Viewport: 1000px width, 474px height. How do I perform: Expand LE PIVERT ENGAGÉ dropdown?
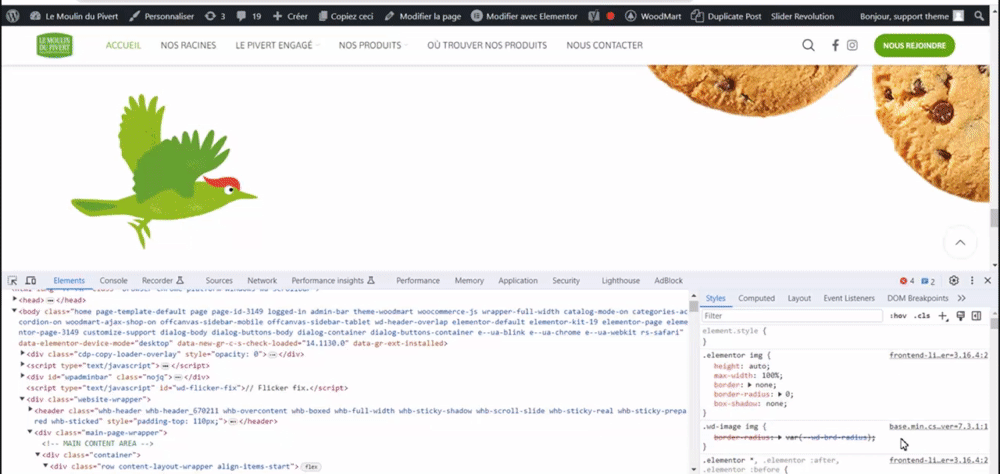coord(277,45)
